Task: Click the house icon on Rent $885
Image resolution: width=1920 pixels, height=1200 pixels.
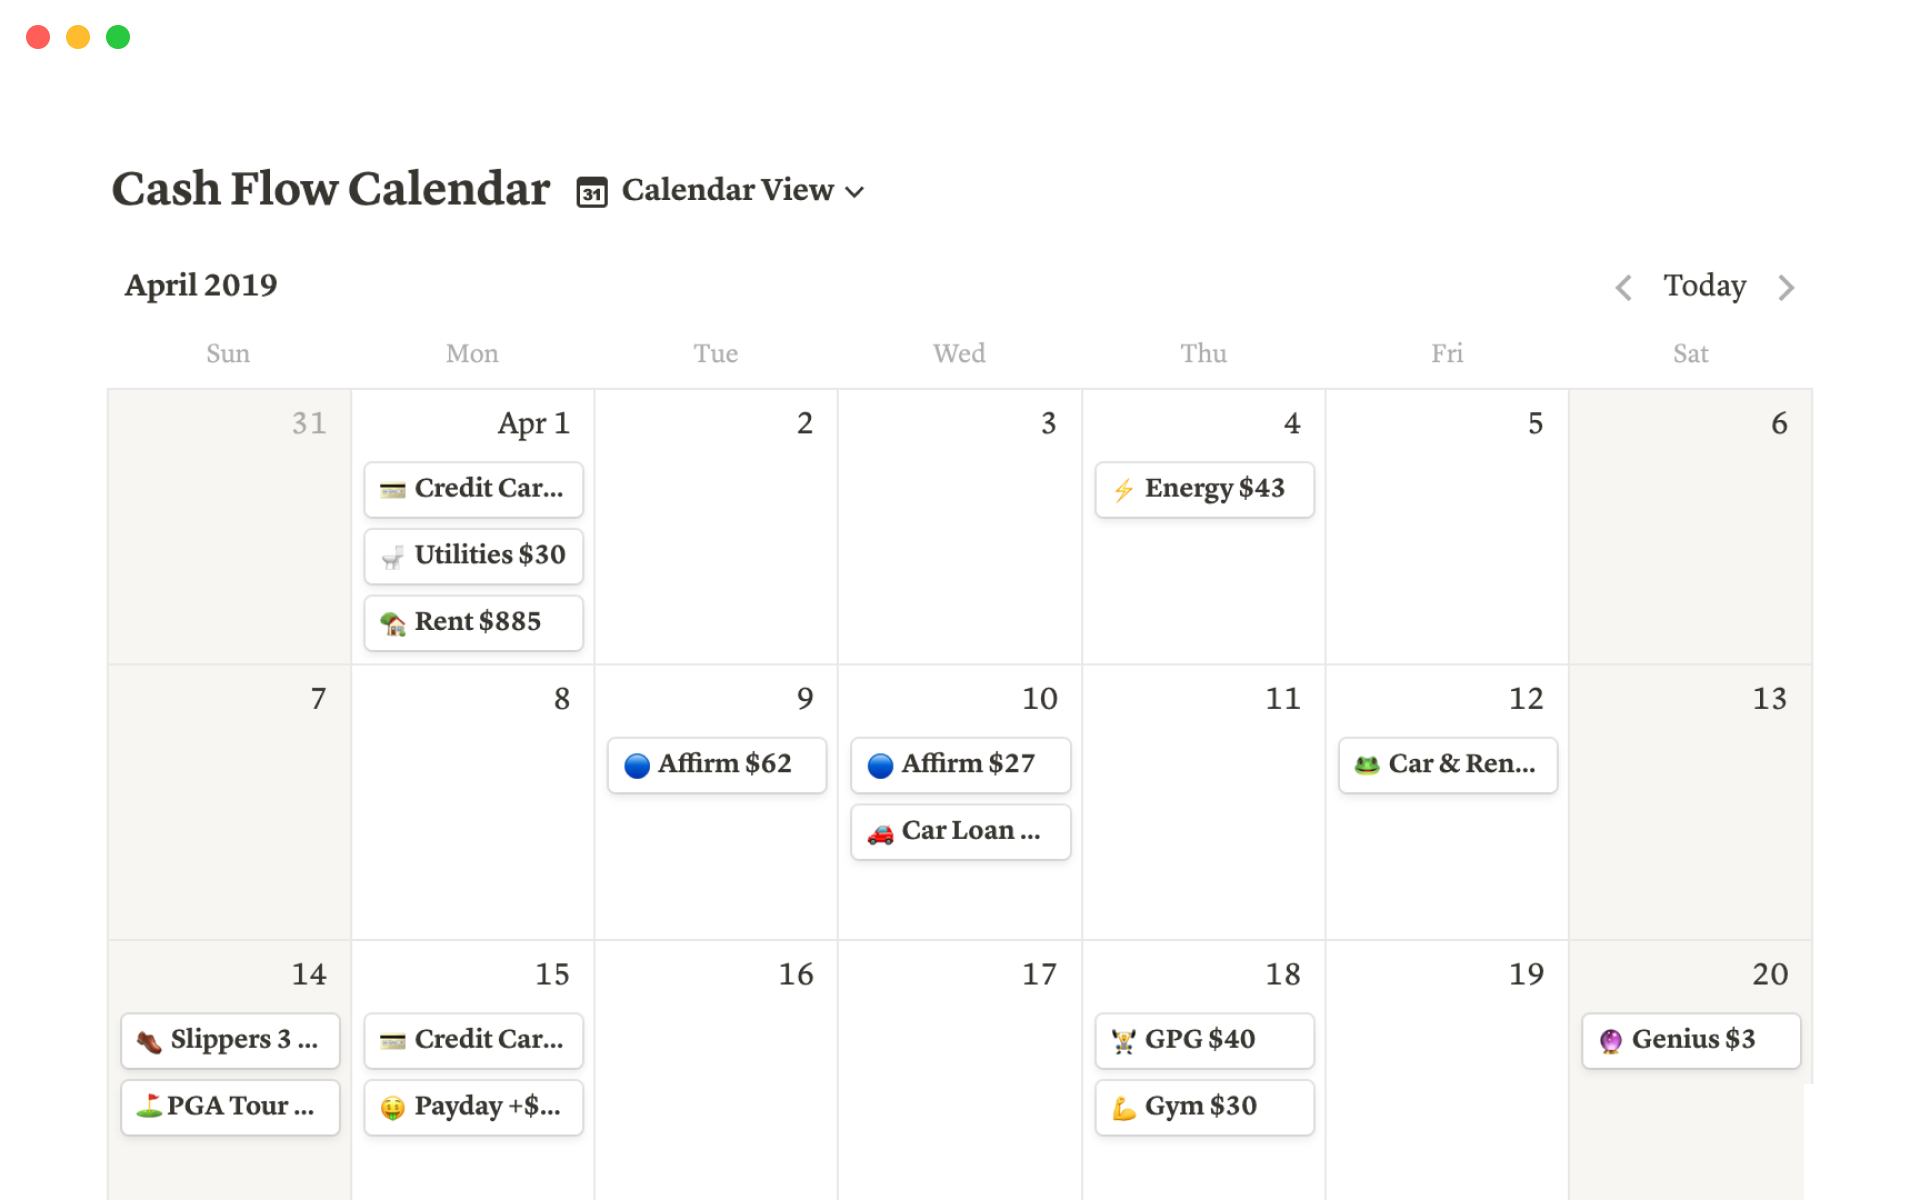Action: [x=393, y=623]
